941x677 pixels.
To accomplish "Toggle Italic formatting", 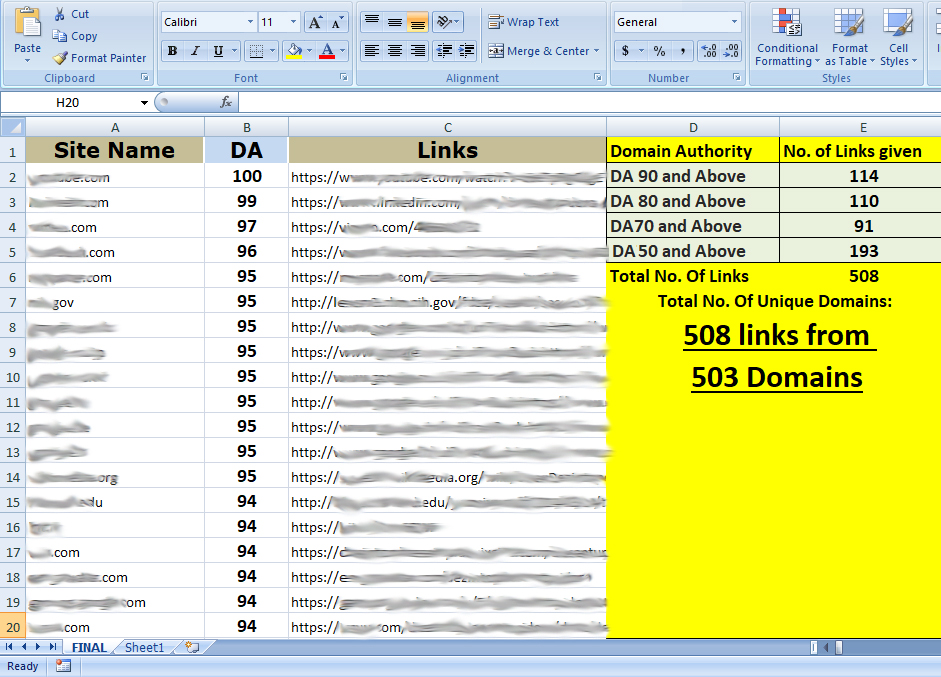I will coord(195,51).
